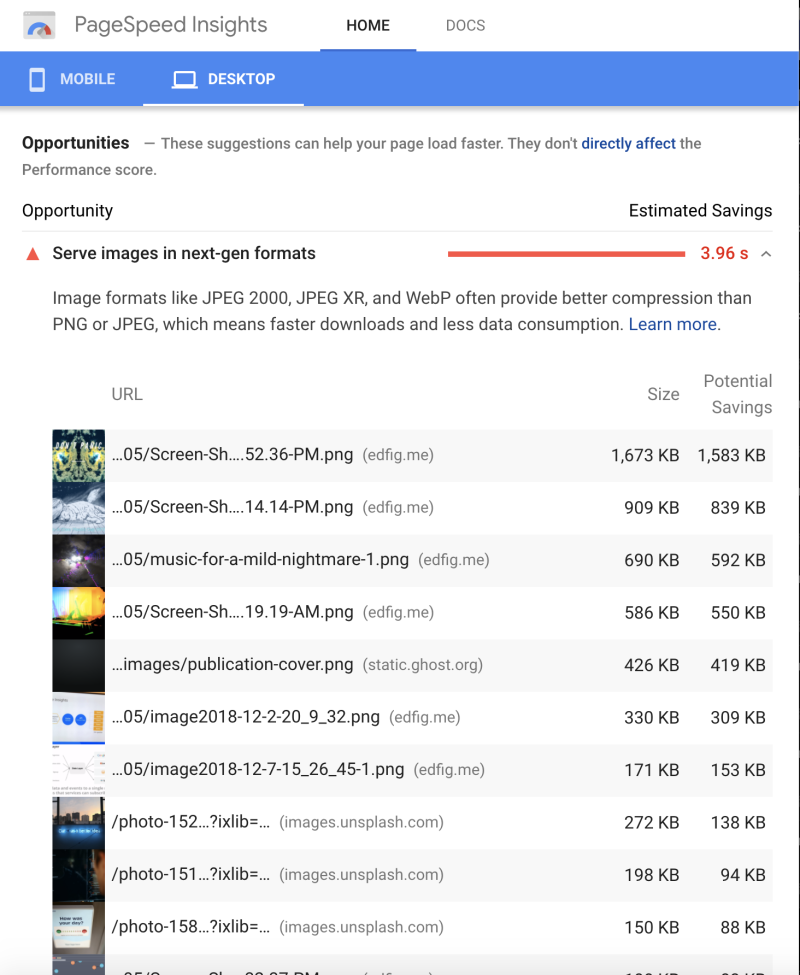Click URL '...images/publication-cover.png'
The height and width of the screenshot is (975, 800).
(x=232, y=665)
